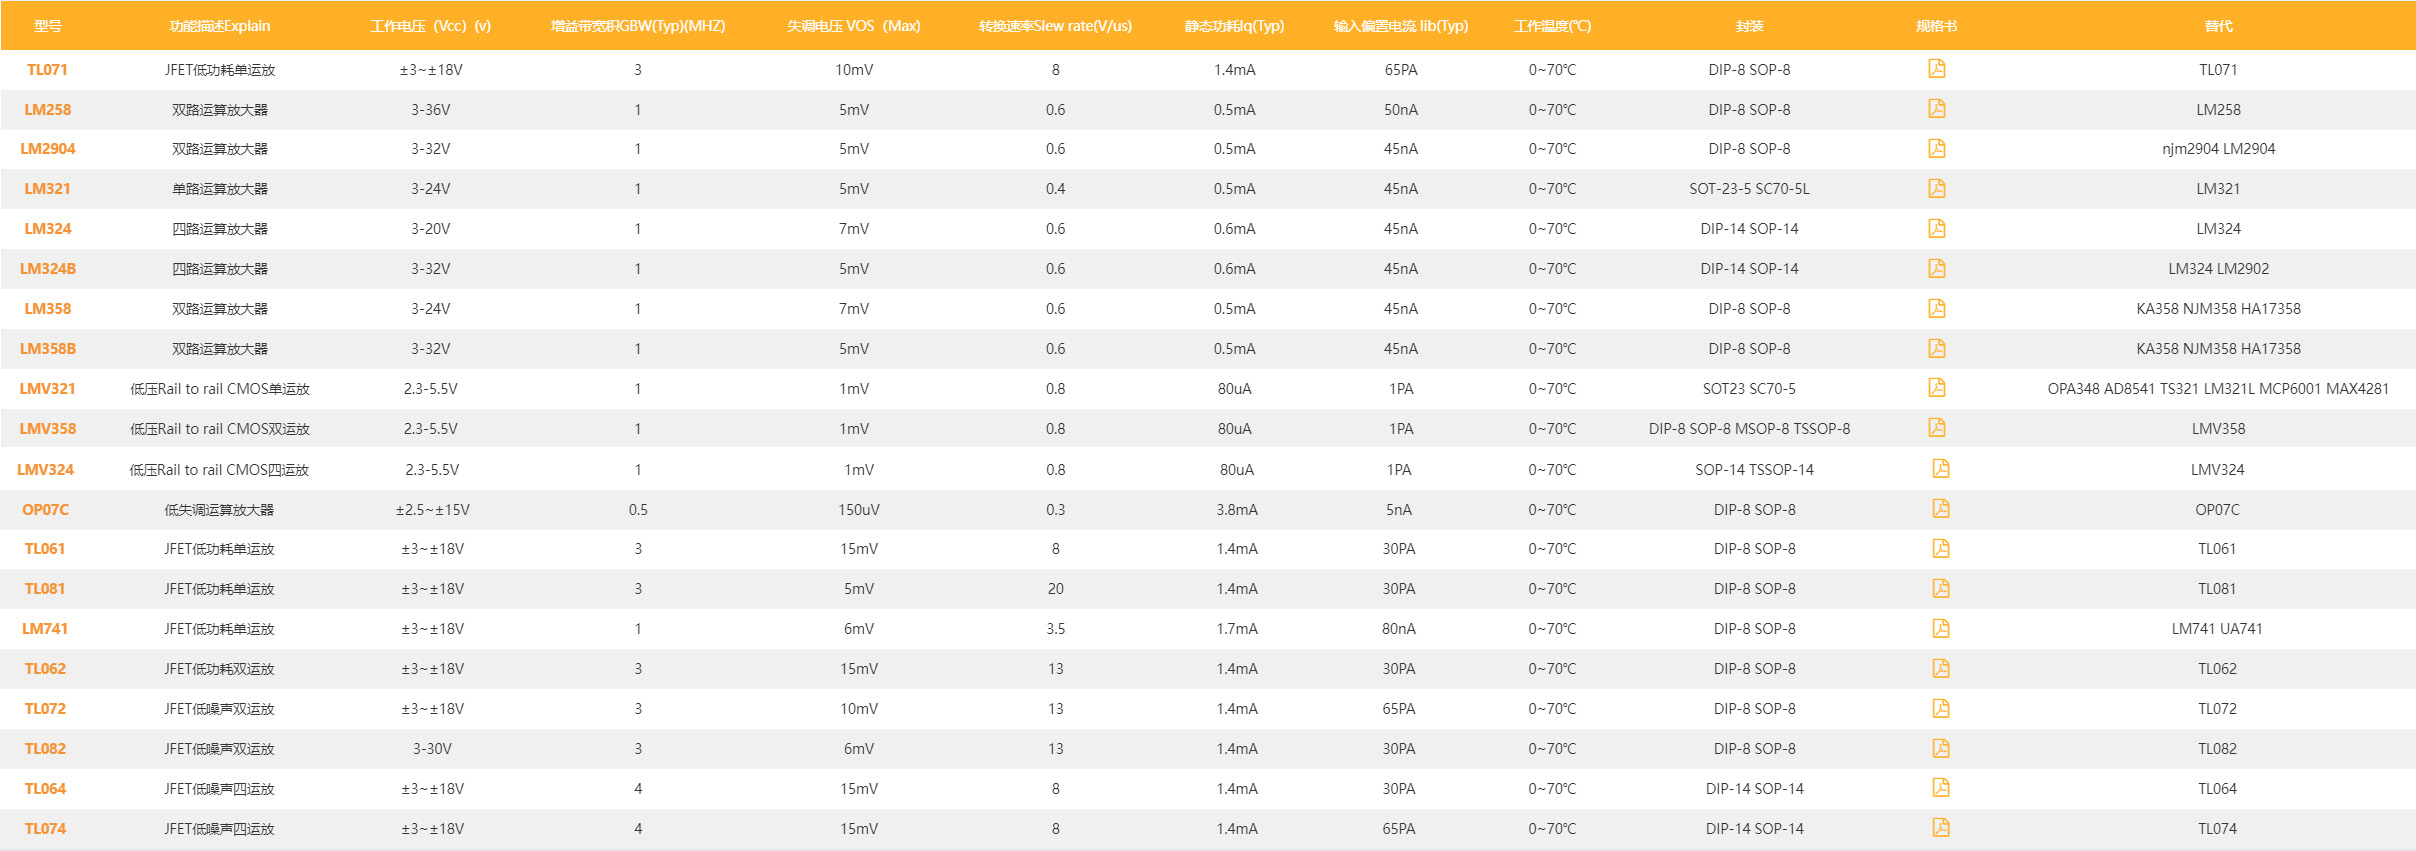Click the 替代 column header
Screen dimensions: 2416x851
pos(2218,26)
